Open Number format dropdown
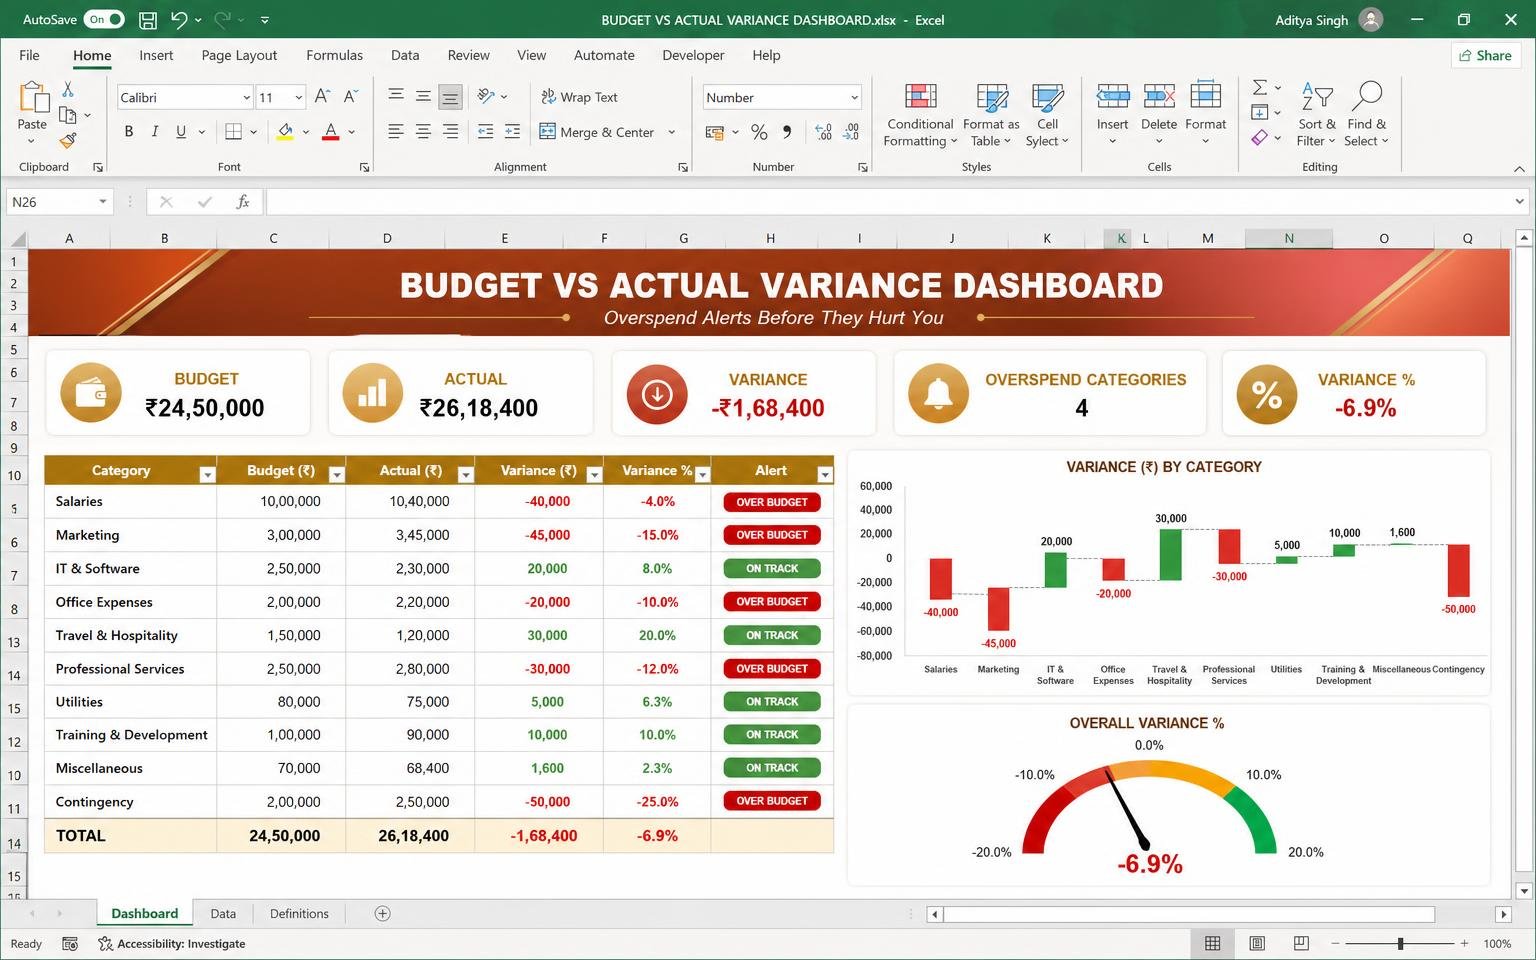This screenshot has height=960, width=1536. tap(854, 97)
